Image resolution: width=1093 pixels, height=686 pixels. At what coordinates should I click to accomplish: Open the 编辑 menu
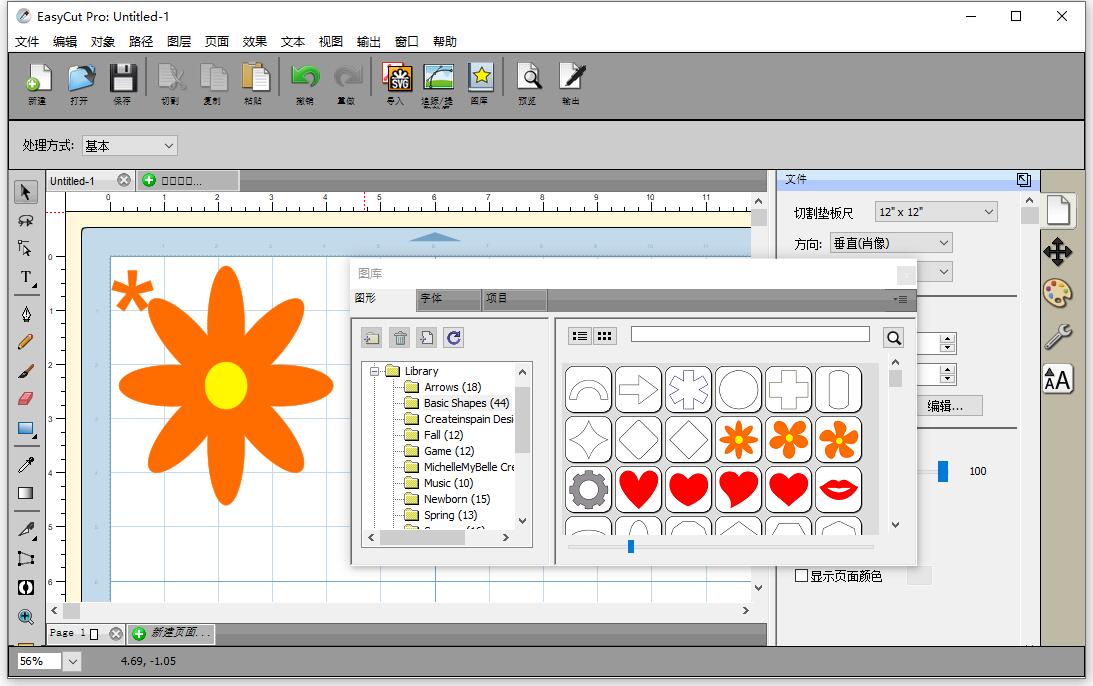(65, 41)
